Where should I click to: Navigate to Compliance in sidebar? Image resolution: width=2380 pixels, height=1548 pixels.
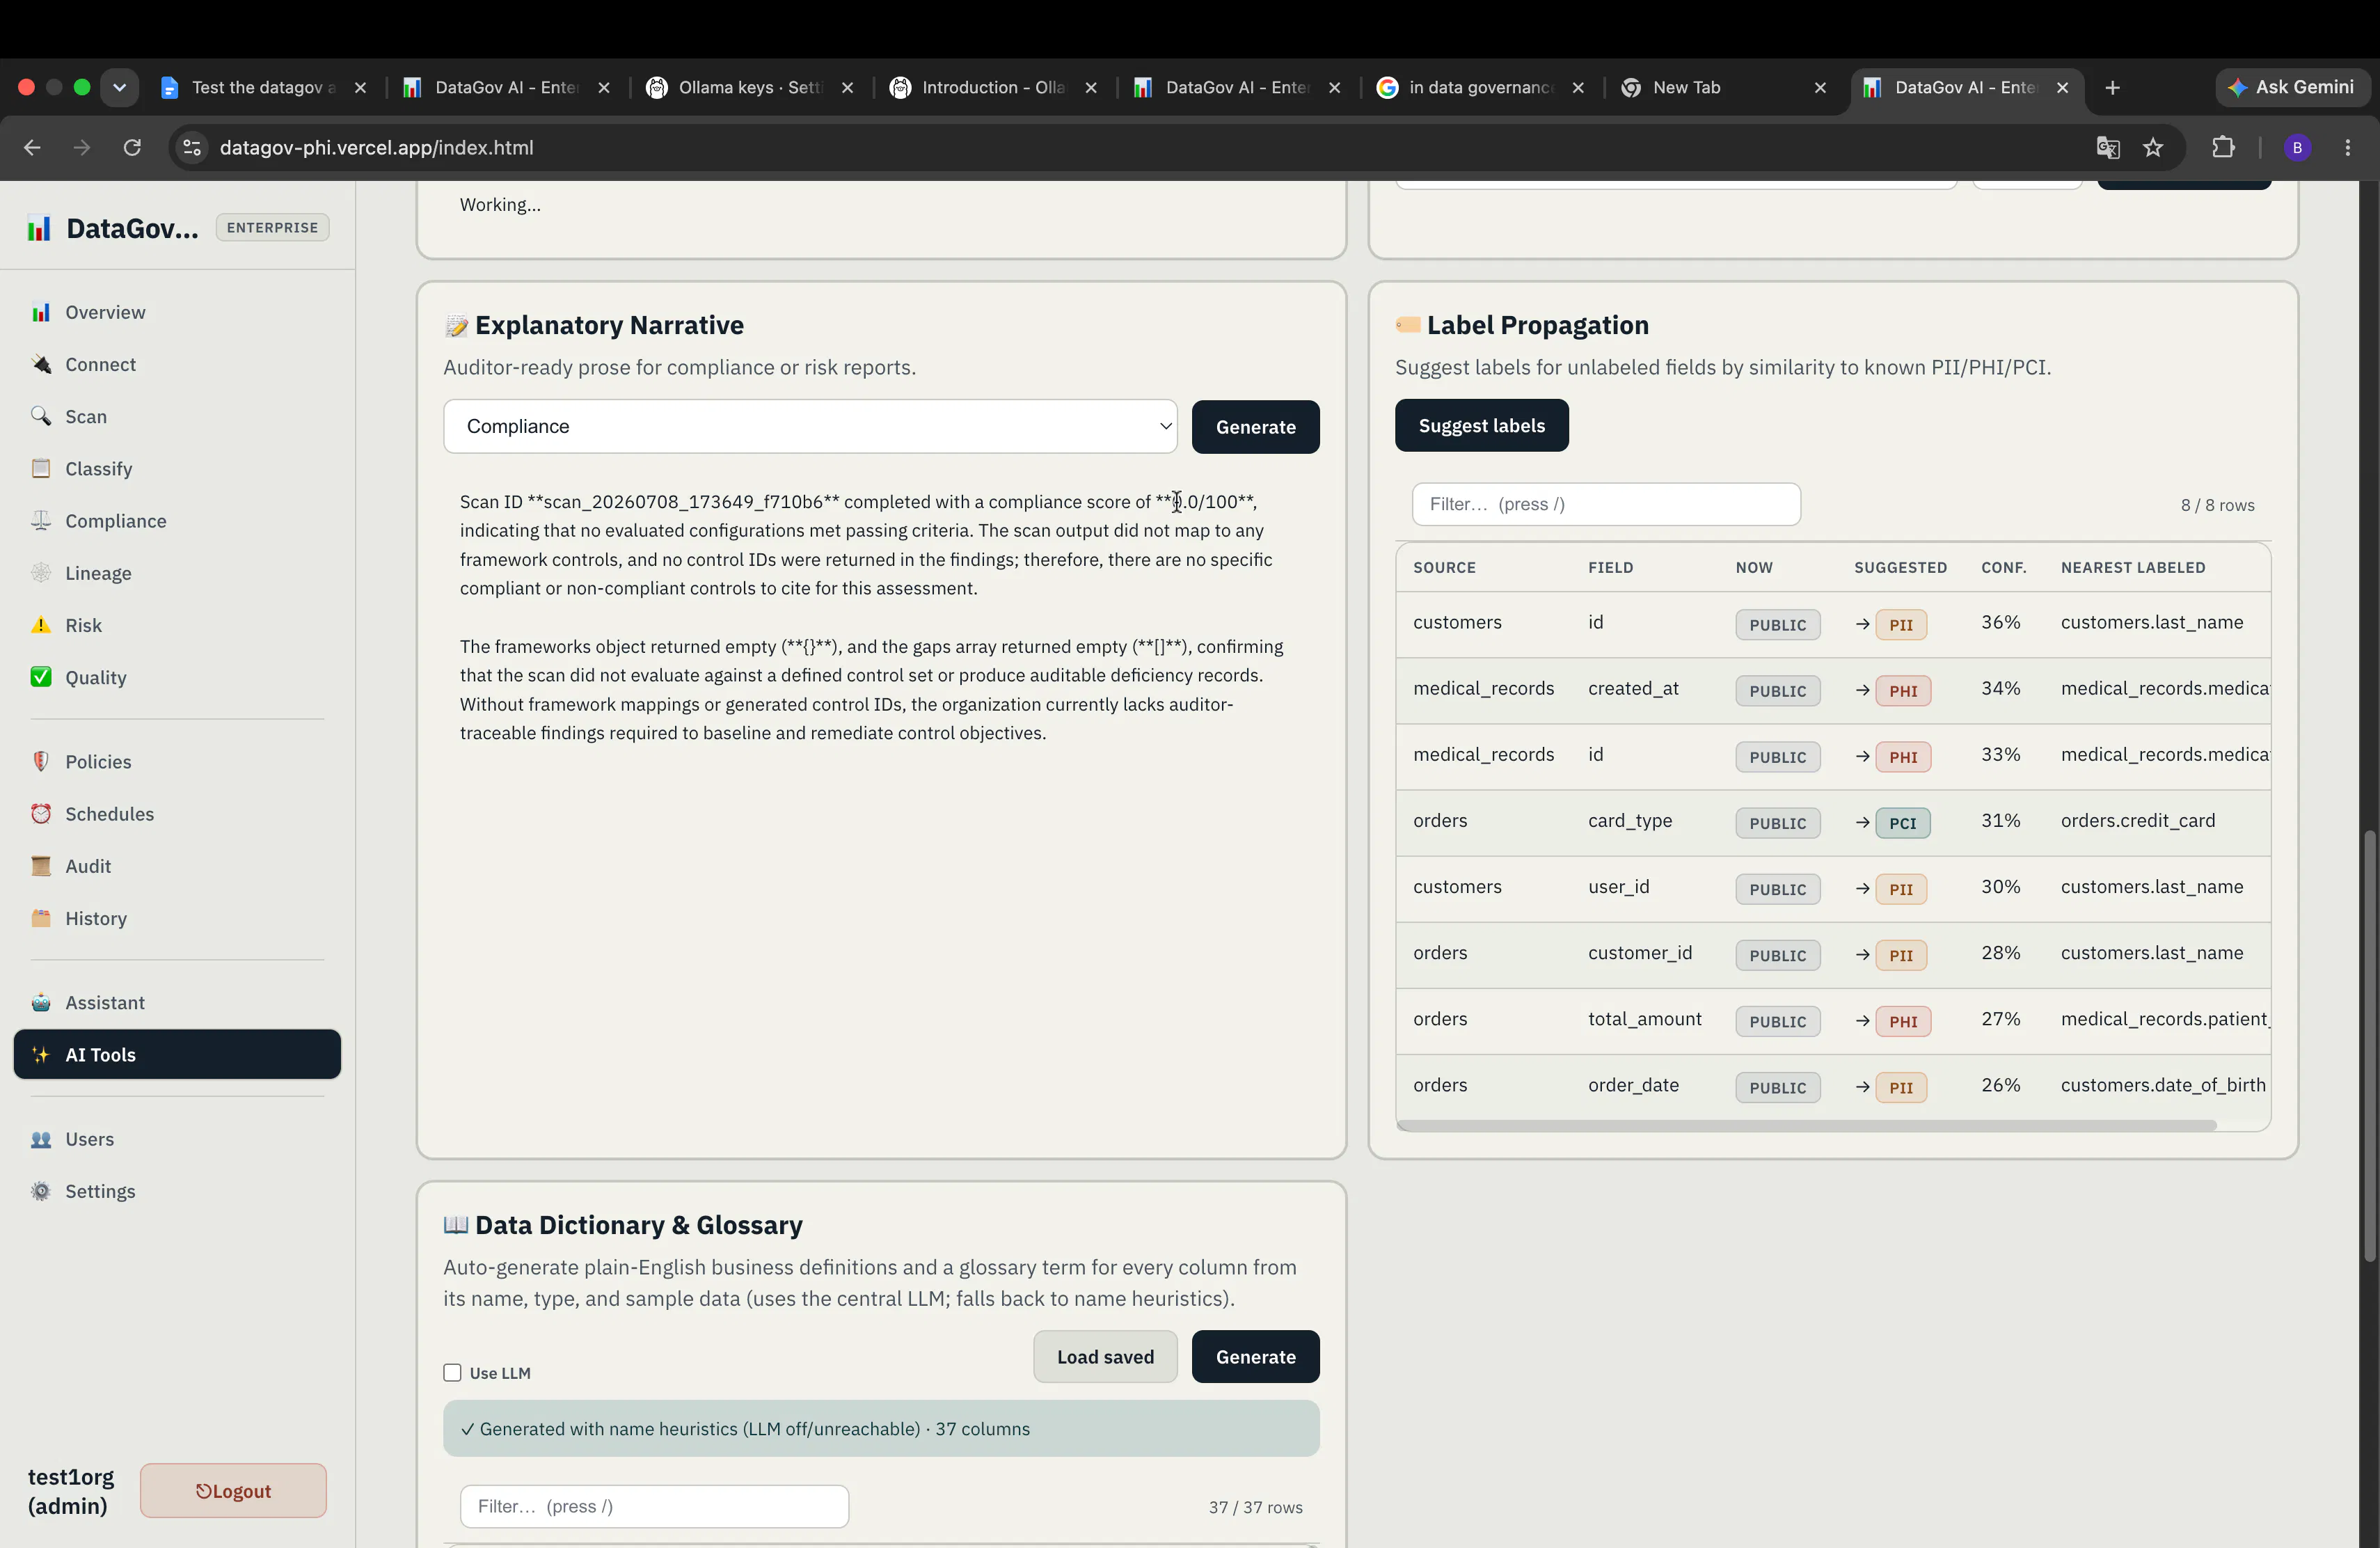(x=177, y=520)
